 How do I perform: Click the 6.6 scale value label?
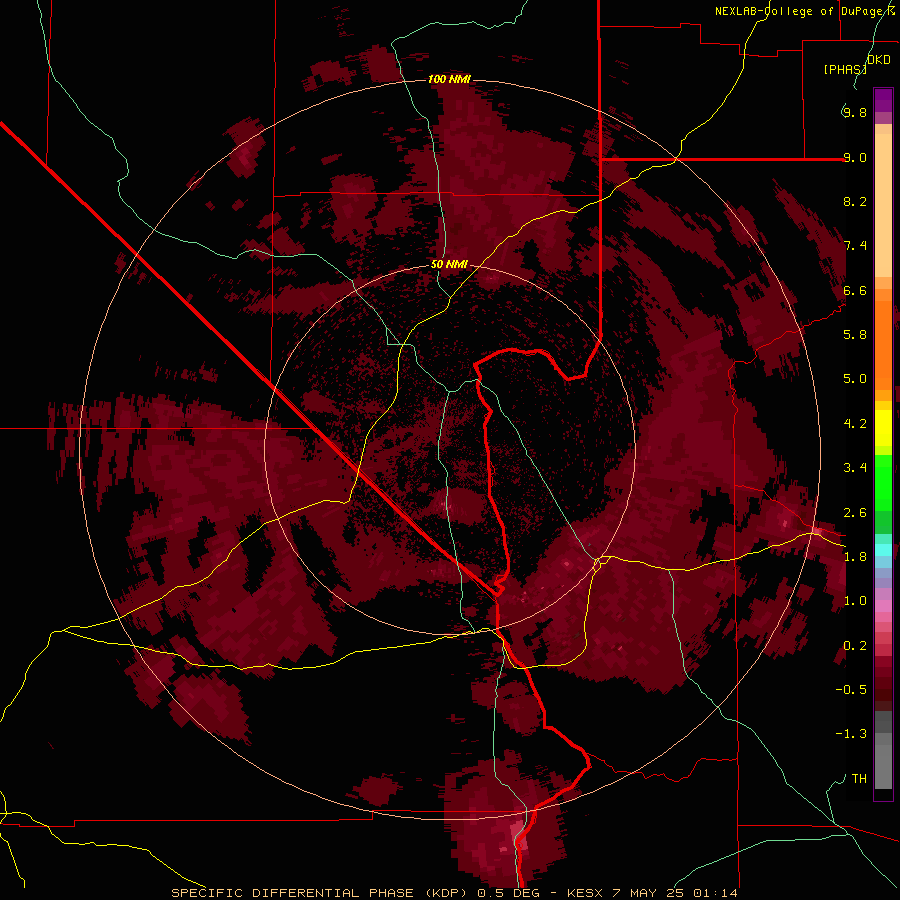click(x=855, y=290)
